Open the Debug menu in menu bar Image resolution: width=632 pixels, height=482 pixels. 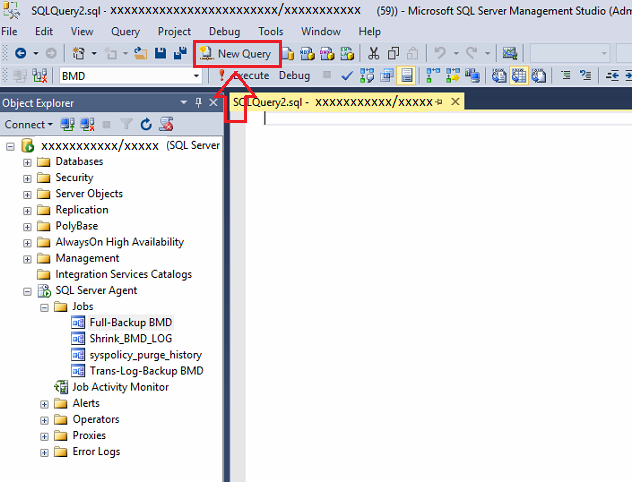225,31
